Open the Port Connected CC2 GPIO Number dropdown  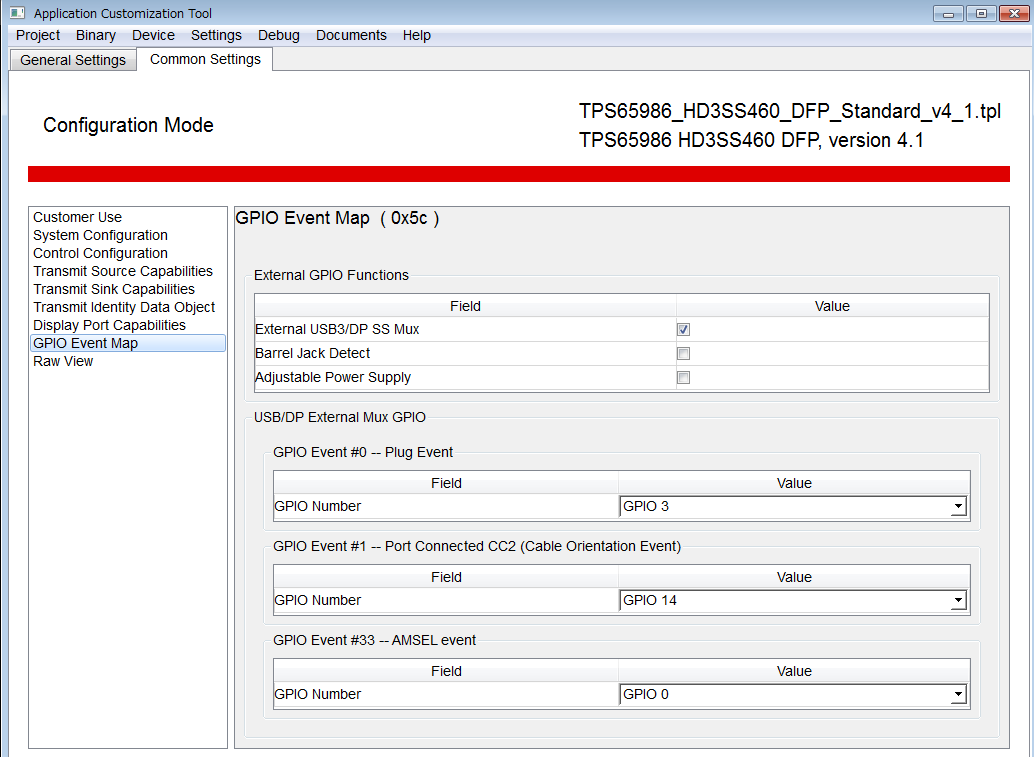[794, 601]
